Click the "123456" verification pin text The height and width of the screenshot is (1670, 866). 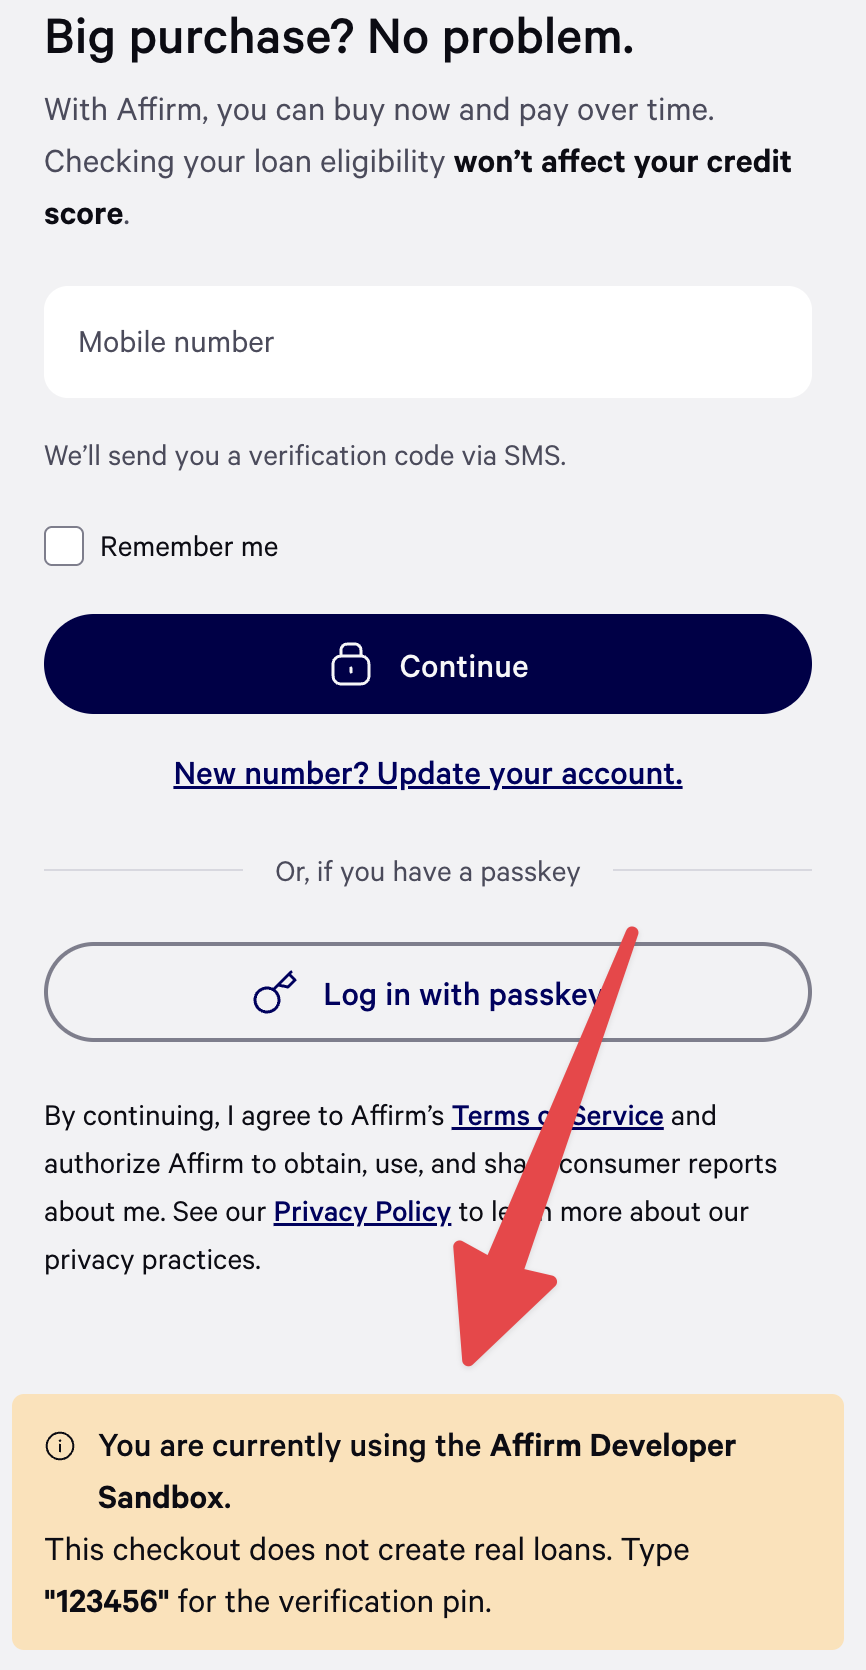[x=107, y=1602]
